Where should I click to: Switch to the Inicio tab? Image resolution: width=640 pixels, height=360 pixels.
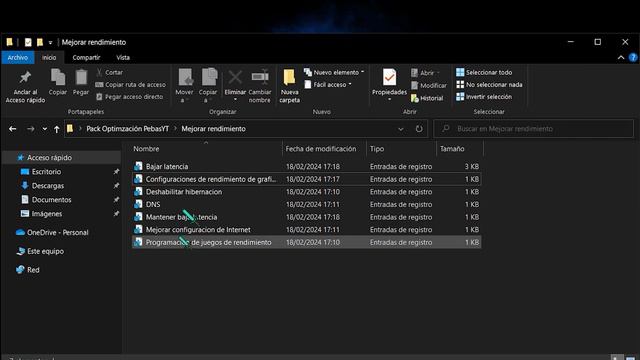pyautogui.click(x=49, y=58)
